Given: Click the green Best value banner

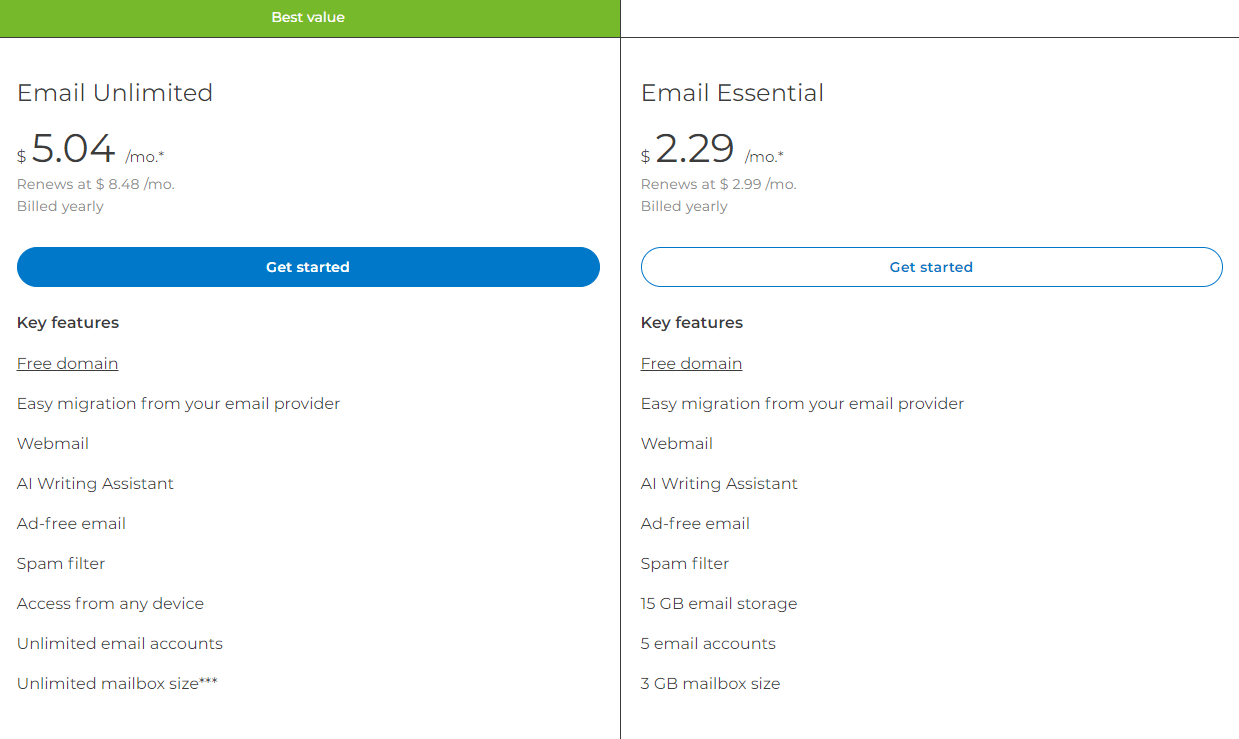Looking at the screenshot, I should point(308,17).
